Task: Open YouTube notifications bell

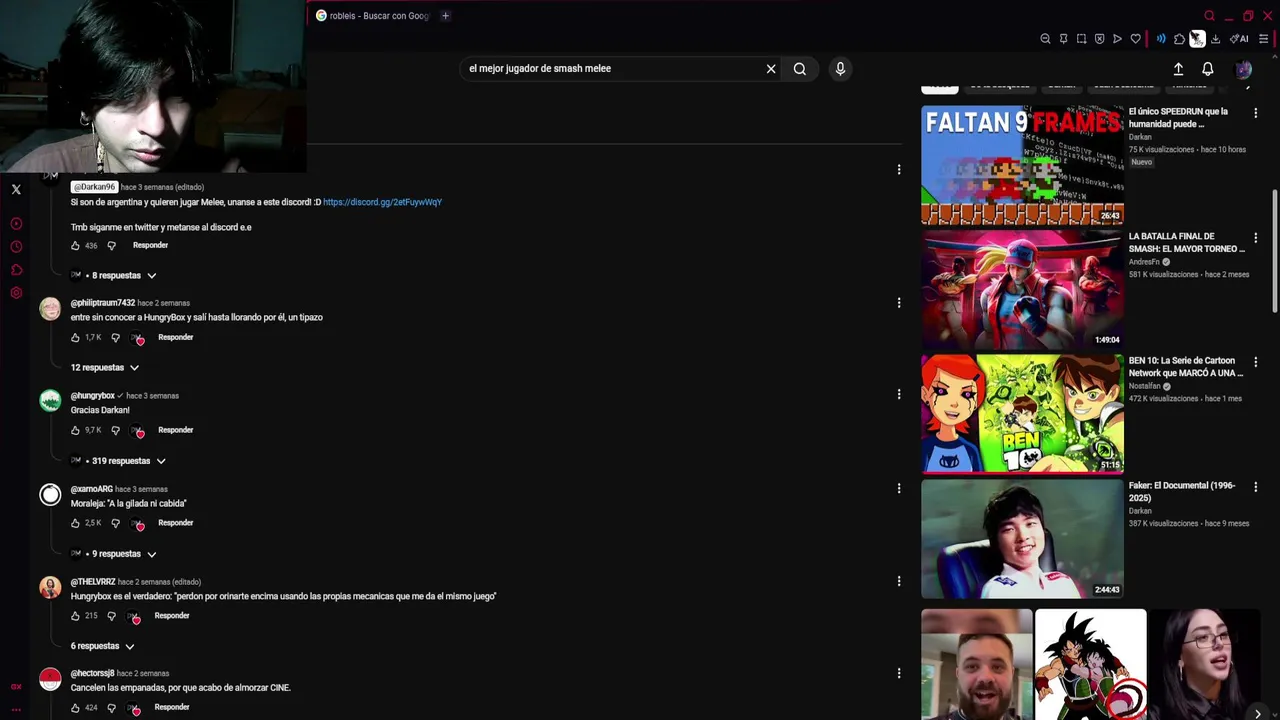Action: click(1208, 69)
